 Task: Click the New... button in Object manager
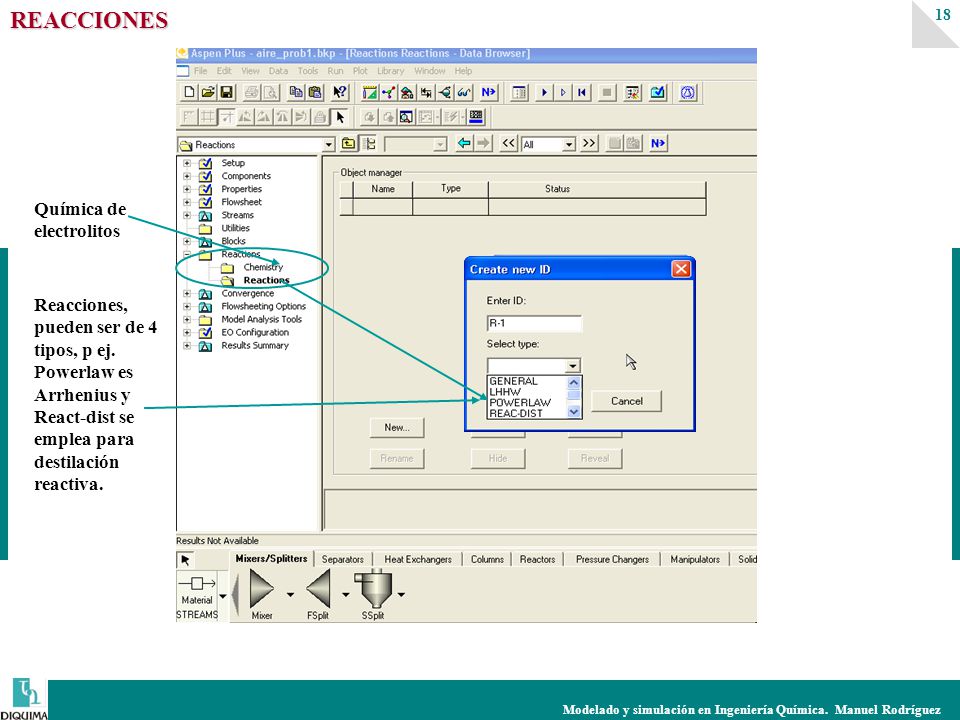(x=397, y=427)
